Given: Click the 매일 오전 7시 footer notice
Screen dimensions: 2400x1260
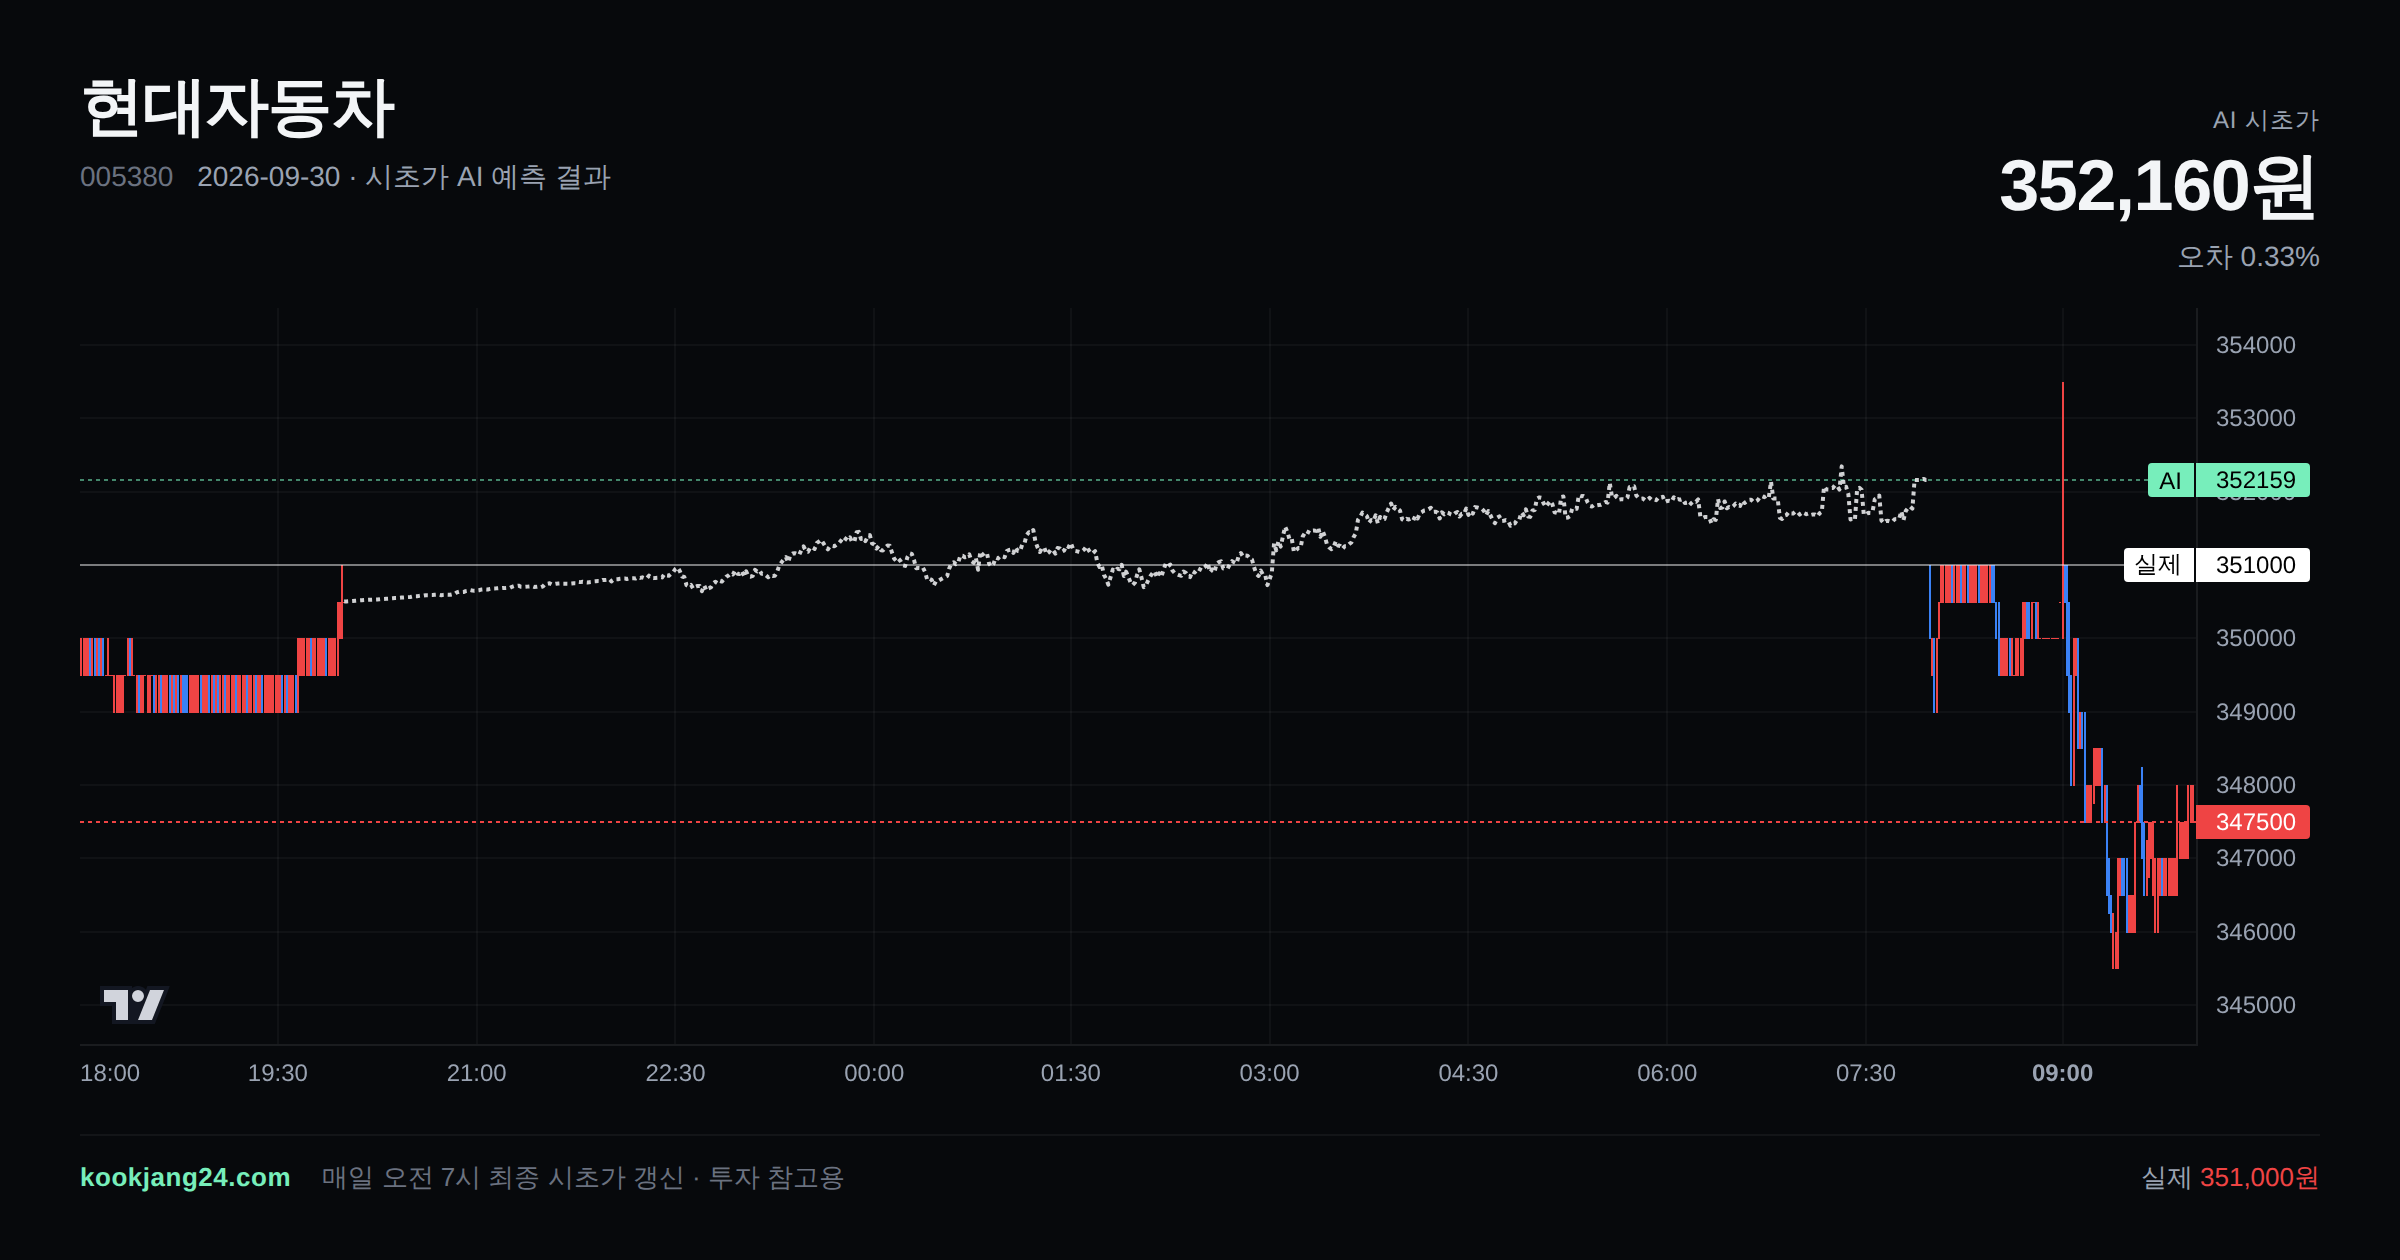Looking at the screenshot, I should tap(583, 1177).
